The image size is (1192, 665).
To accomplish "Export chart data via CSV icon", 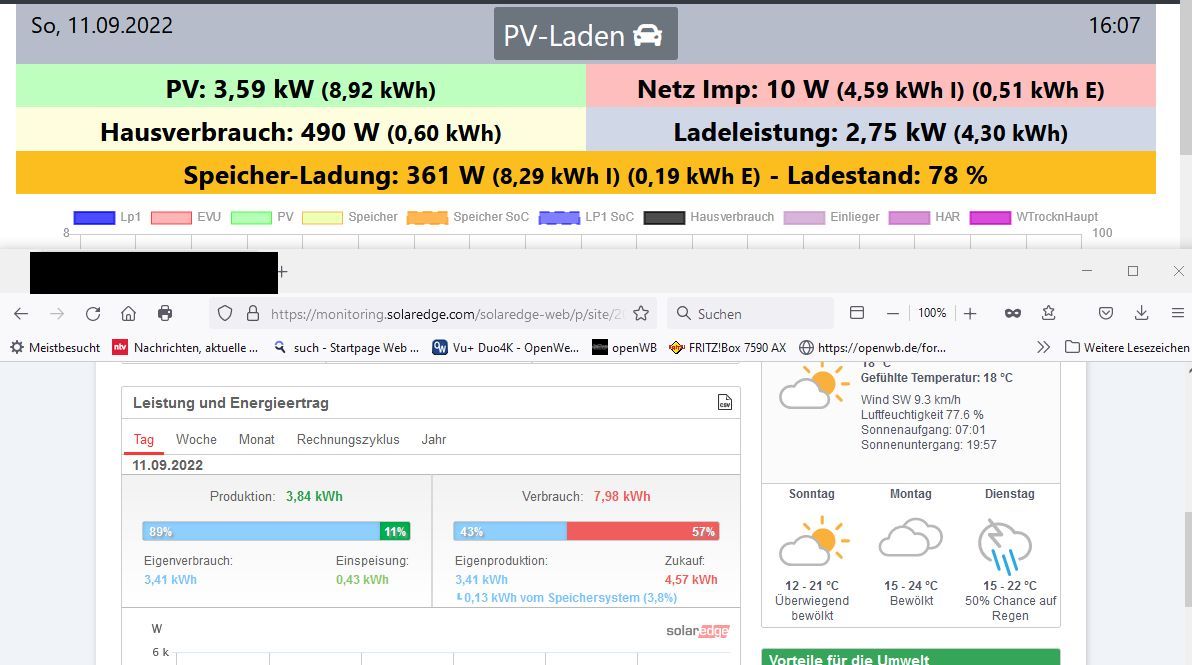I will pyautogui.click(x=724, y=403).
